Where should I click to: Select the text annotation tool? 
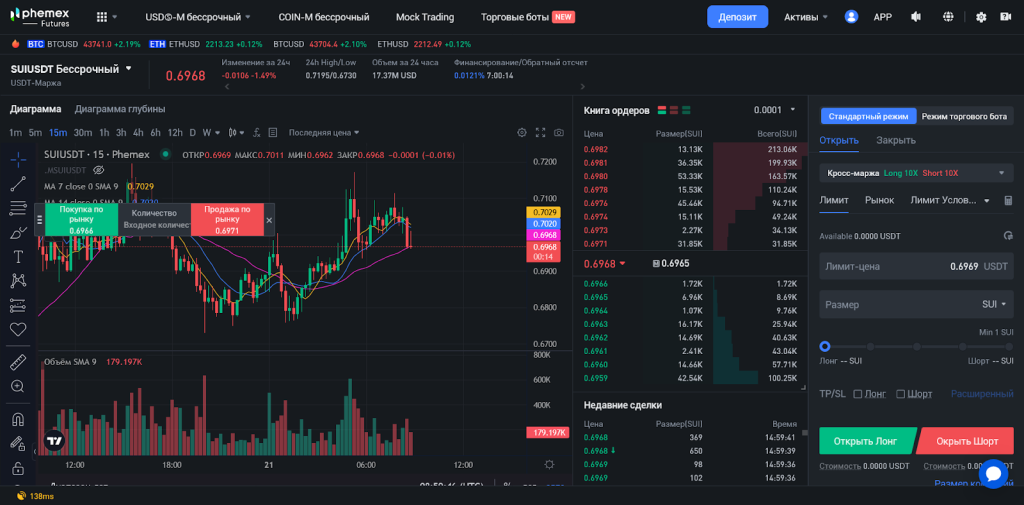tap(18, 256)
